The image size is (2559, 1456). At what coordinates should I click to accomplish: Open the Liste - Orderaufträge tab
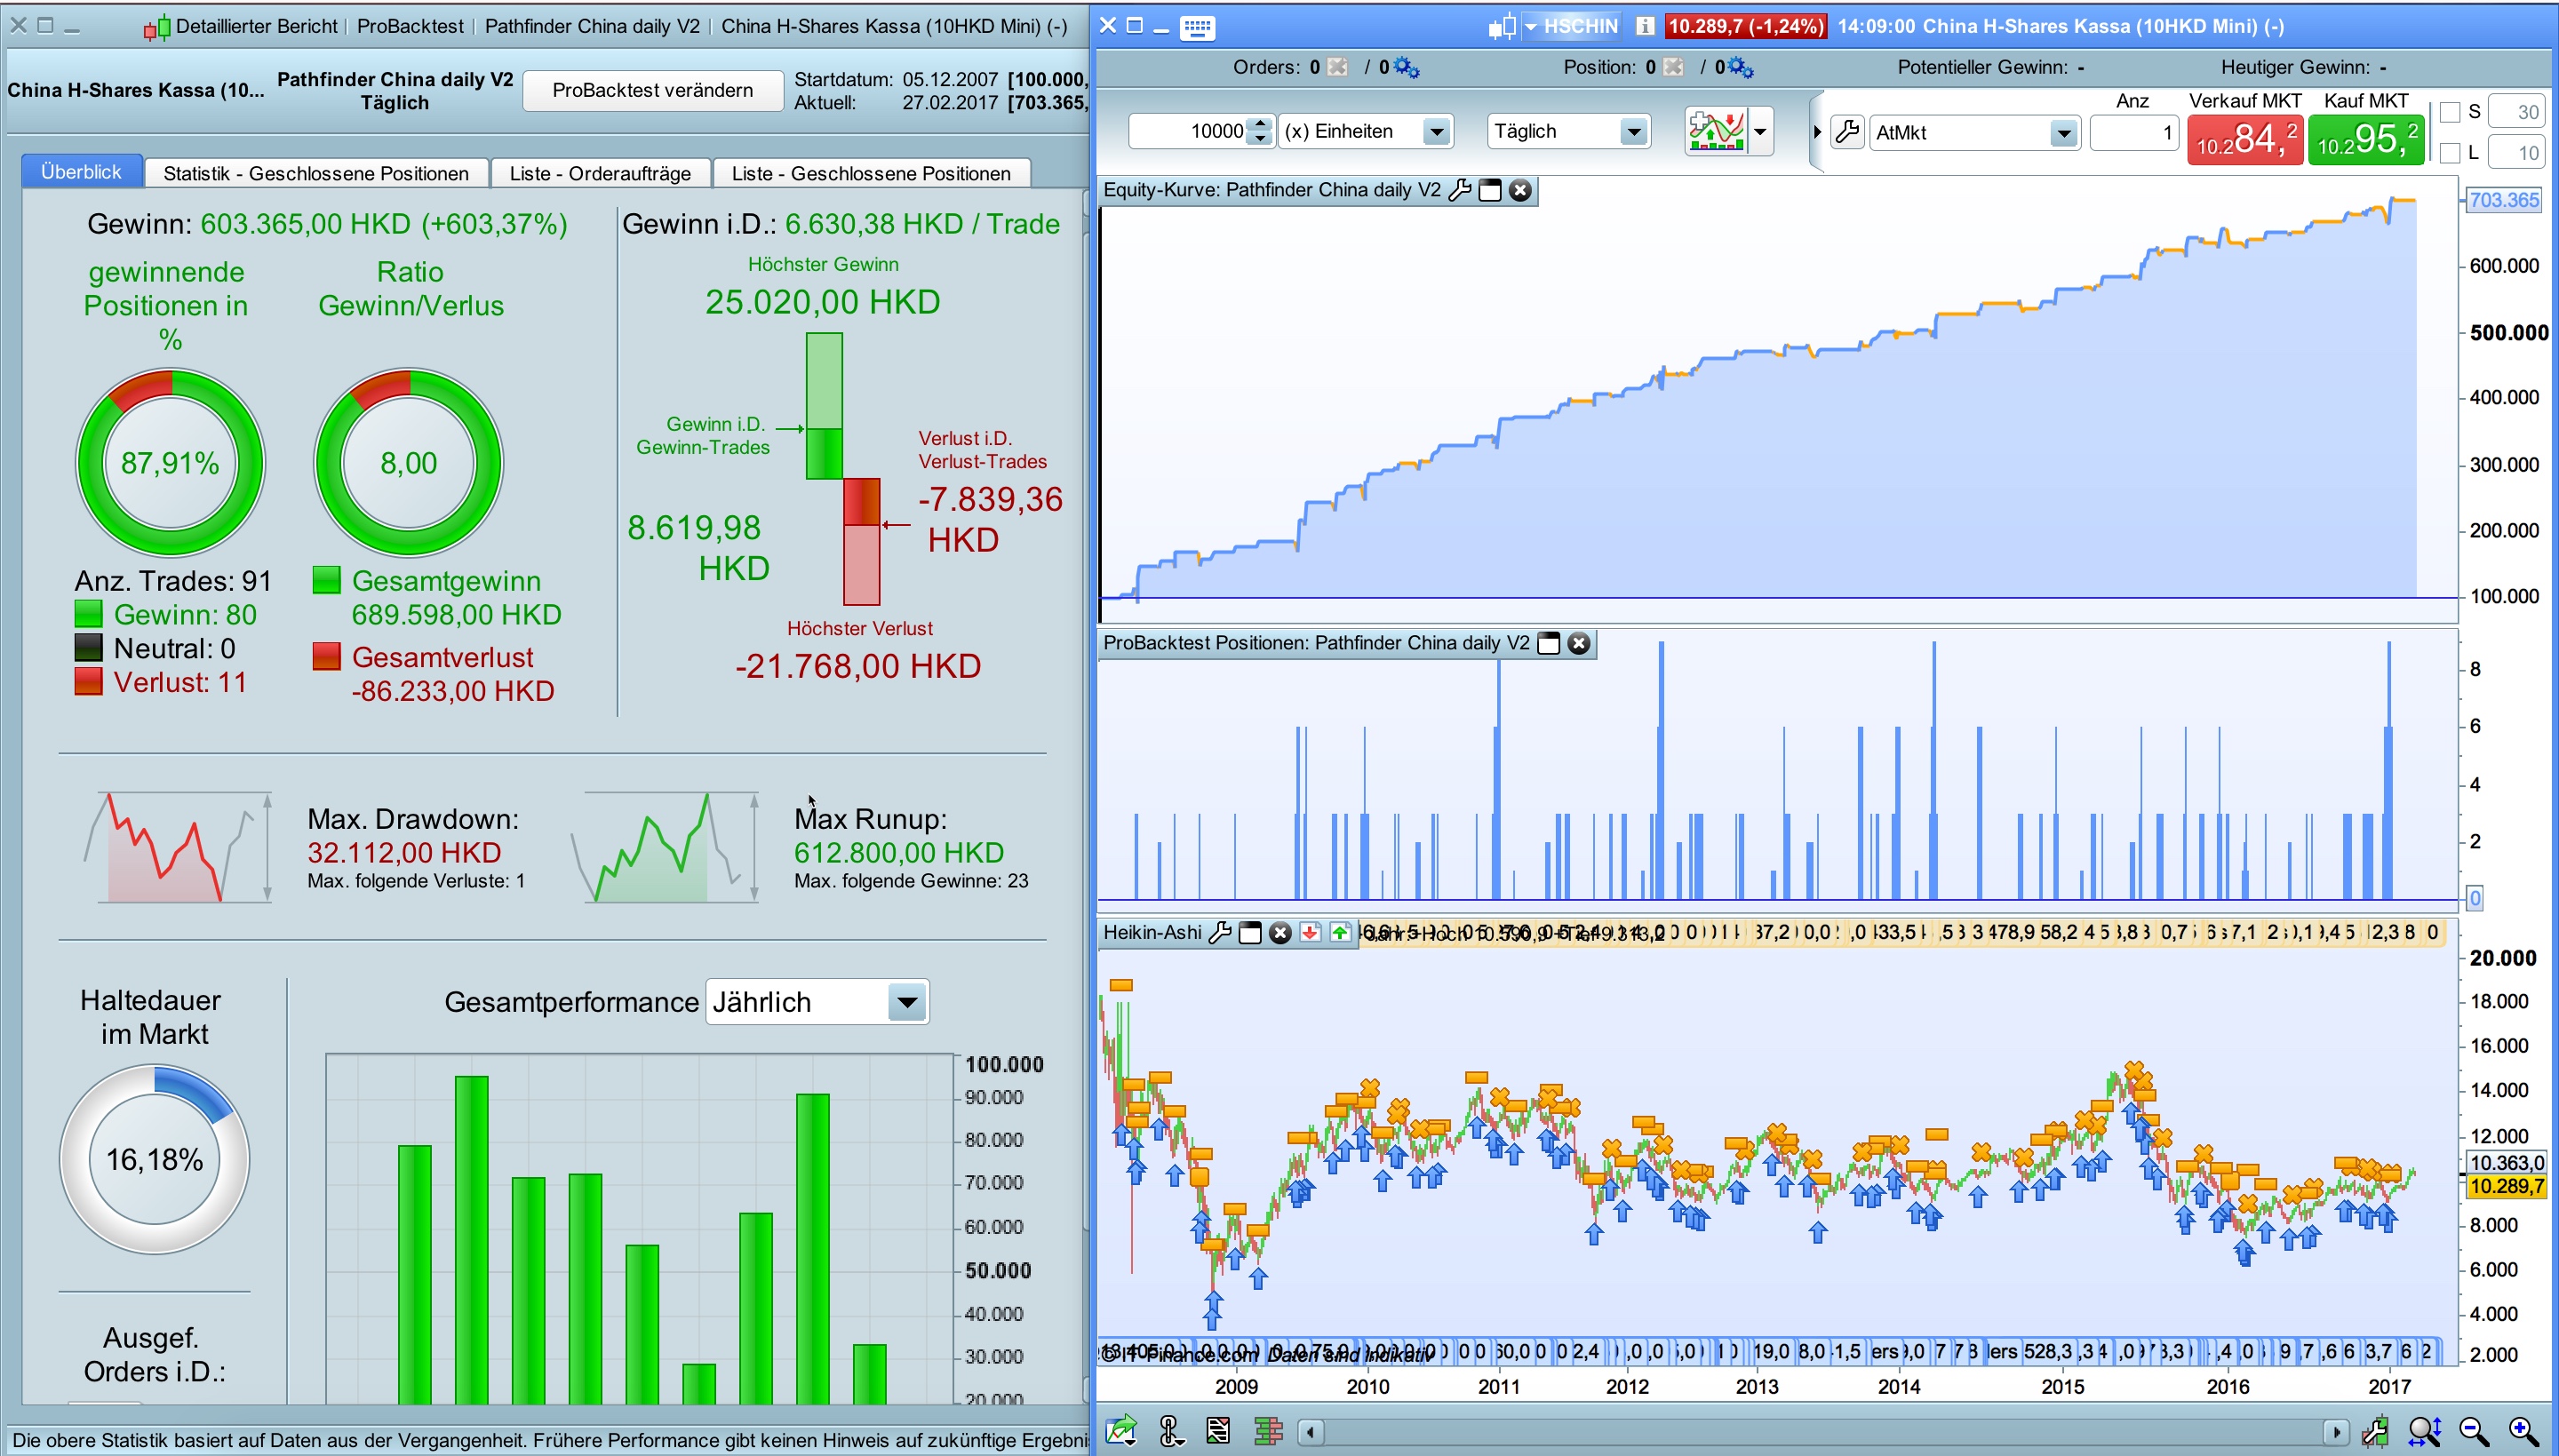click(600, 173)
